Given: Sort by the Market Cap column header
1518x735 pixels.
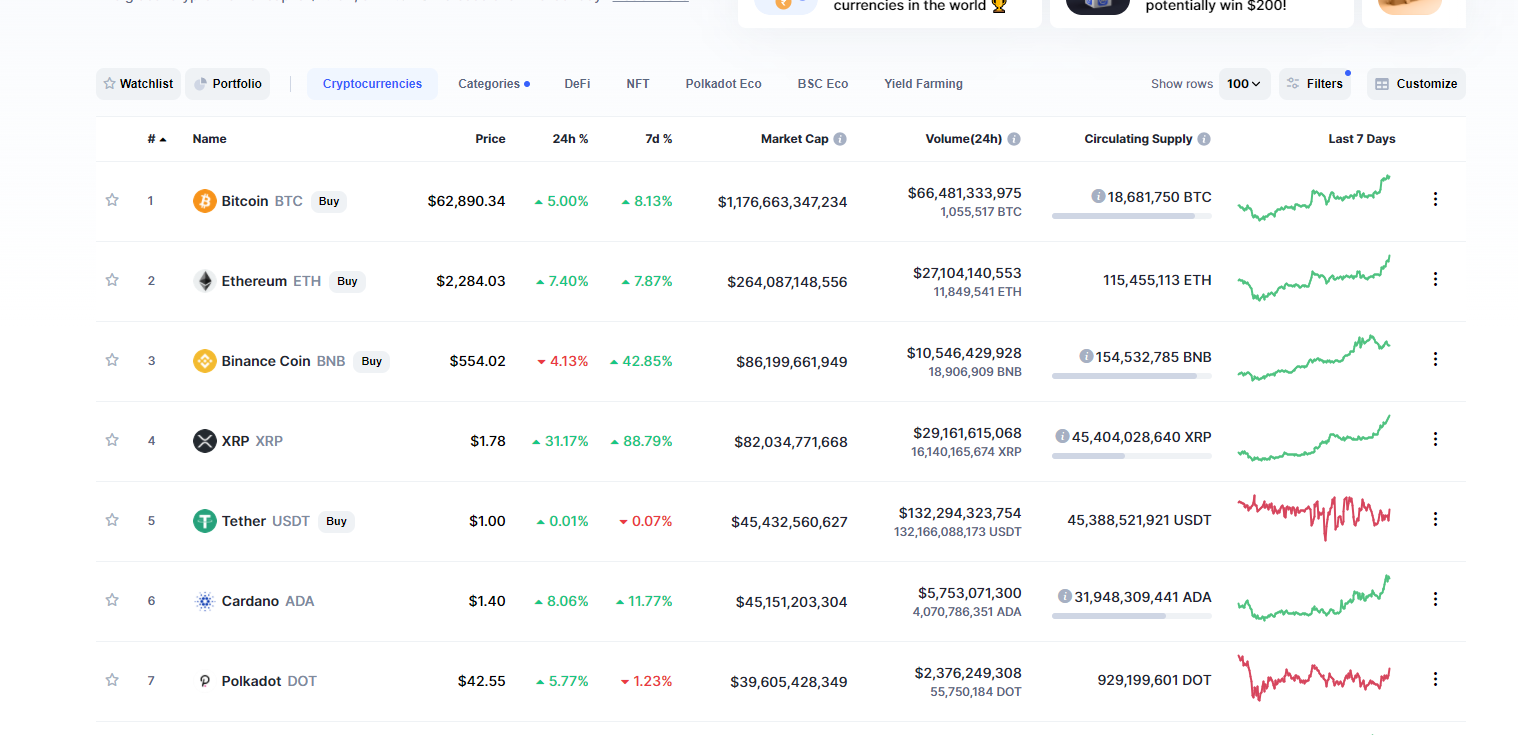Looking at the screenshot, I should [x=794, y=139].
